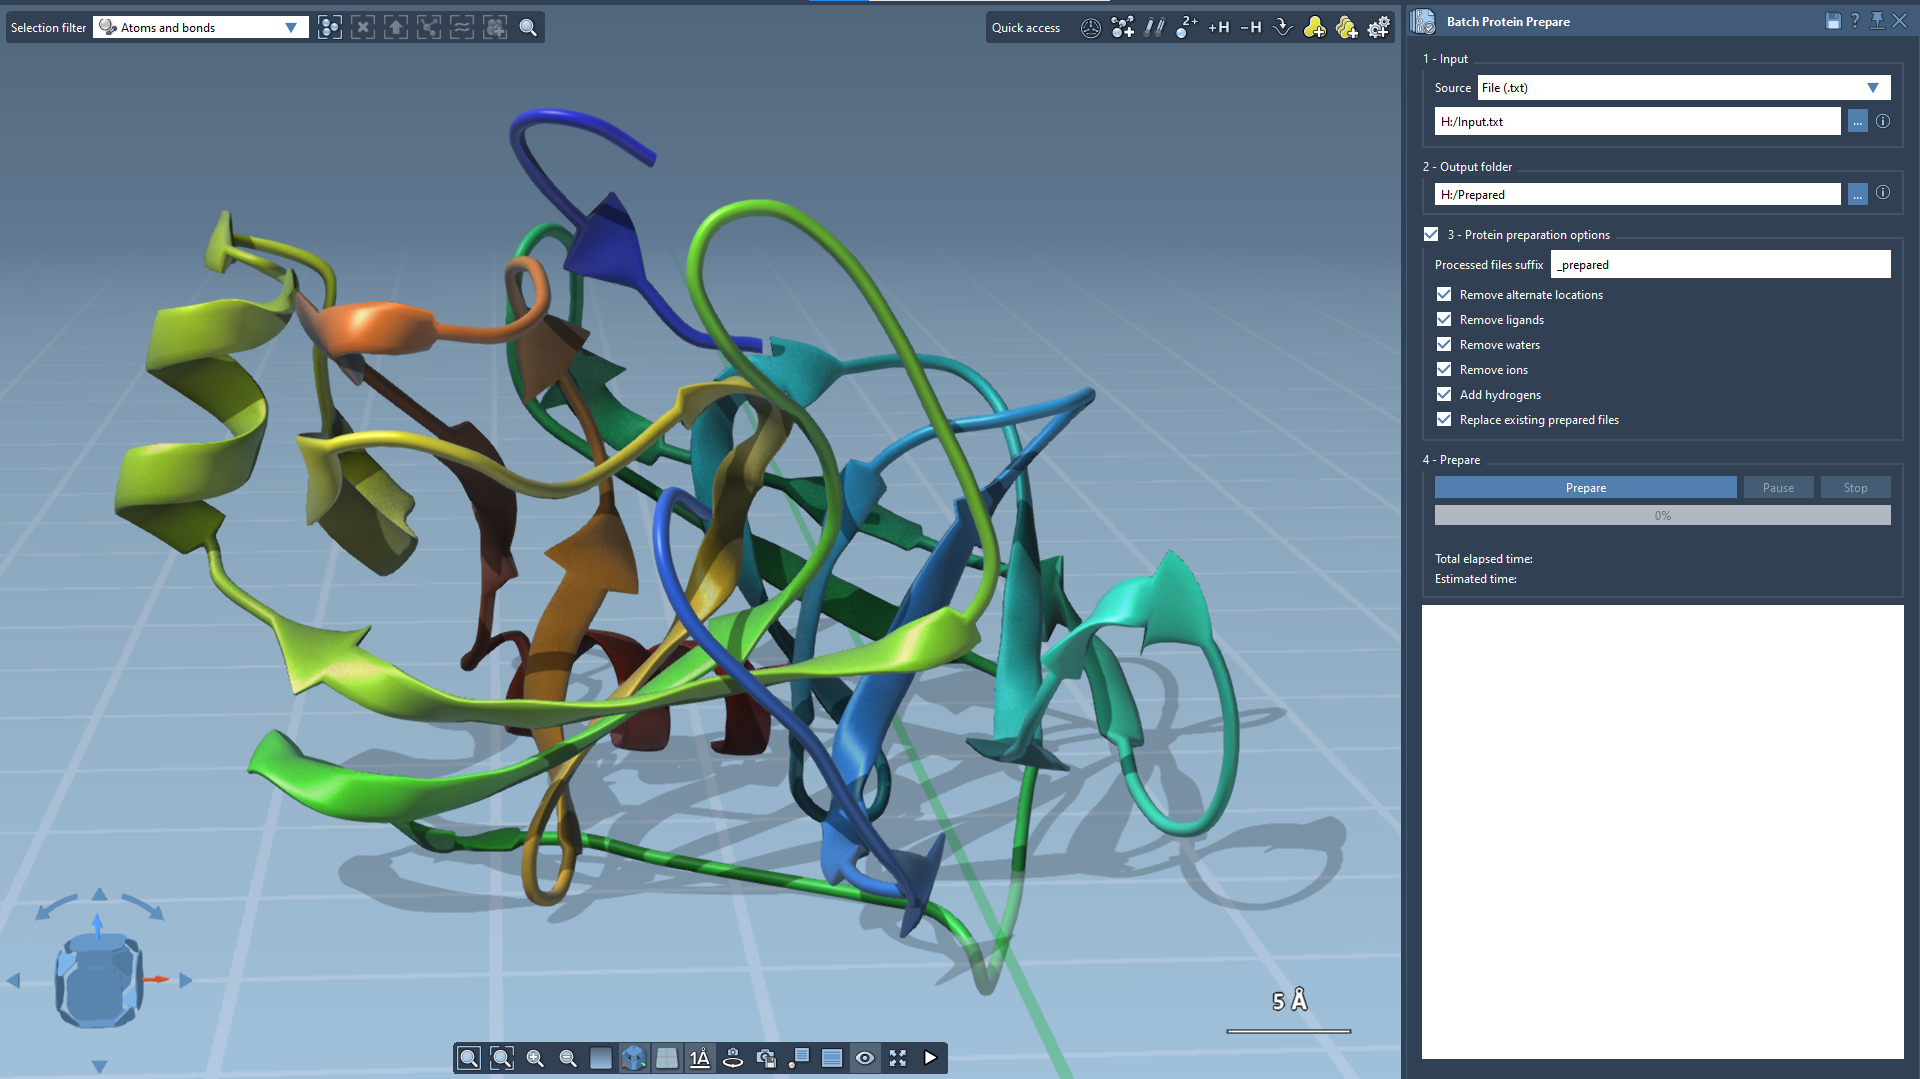This screenshot has height=1079, width=1920.
Task: Click the 0% progress bar
Action: point(1662,516)
